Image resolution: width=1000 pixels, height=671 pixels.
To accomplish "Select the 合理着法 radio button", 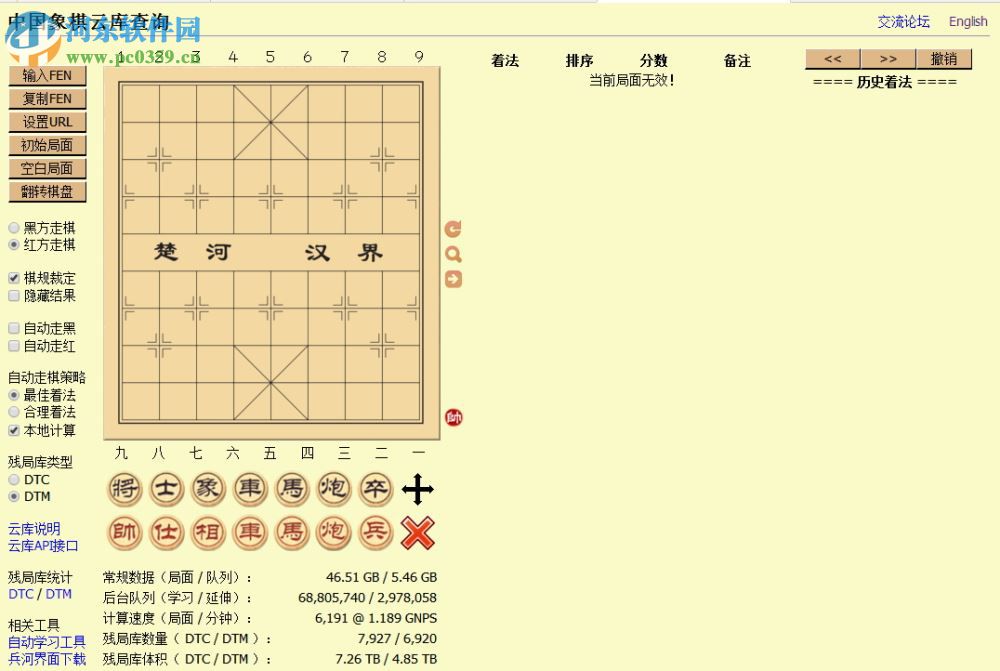I will (x=14, y=411).
